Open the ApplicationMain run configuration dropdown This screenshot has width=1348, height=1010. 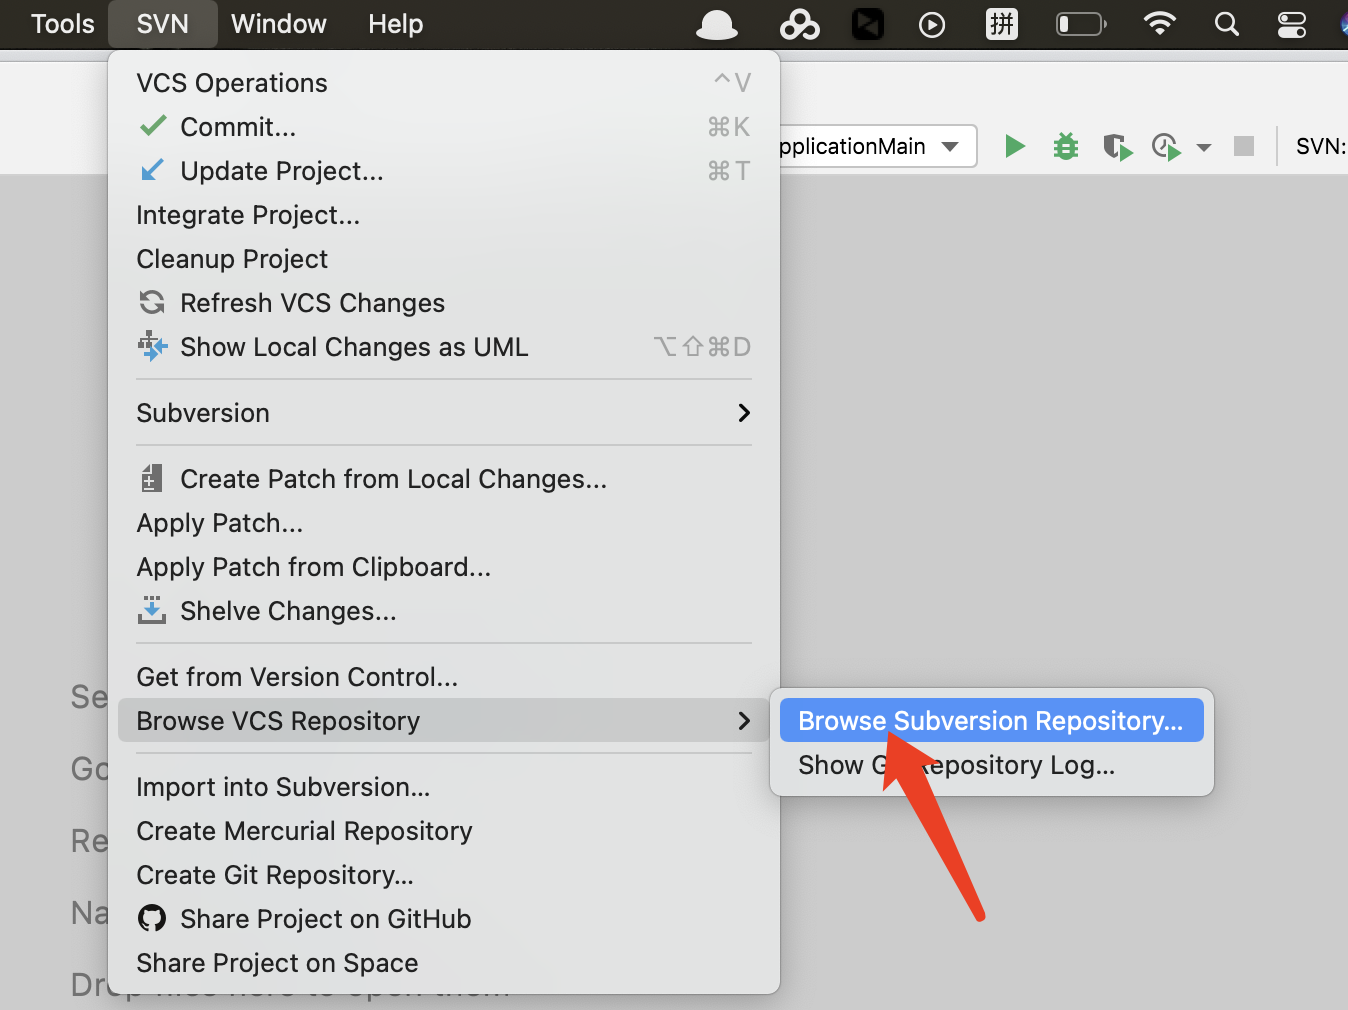pos(876,147)
